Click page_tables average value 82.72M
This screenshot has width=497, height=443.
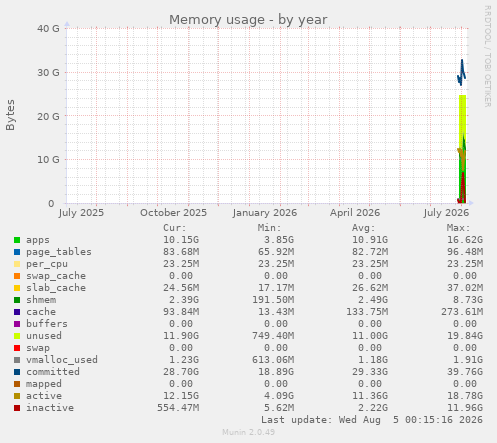click(x=370, y=252)
